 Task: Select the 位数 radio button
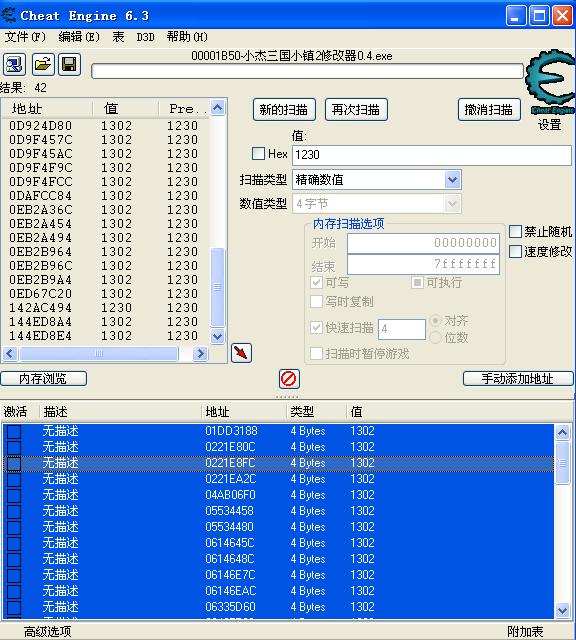click(x=435, y=338)
